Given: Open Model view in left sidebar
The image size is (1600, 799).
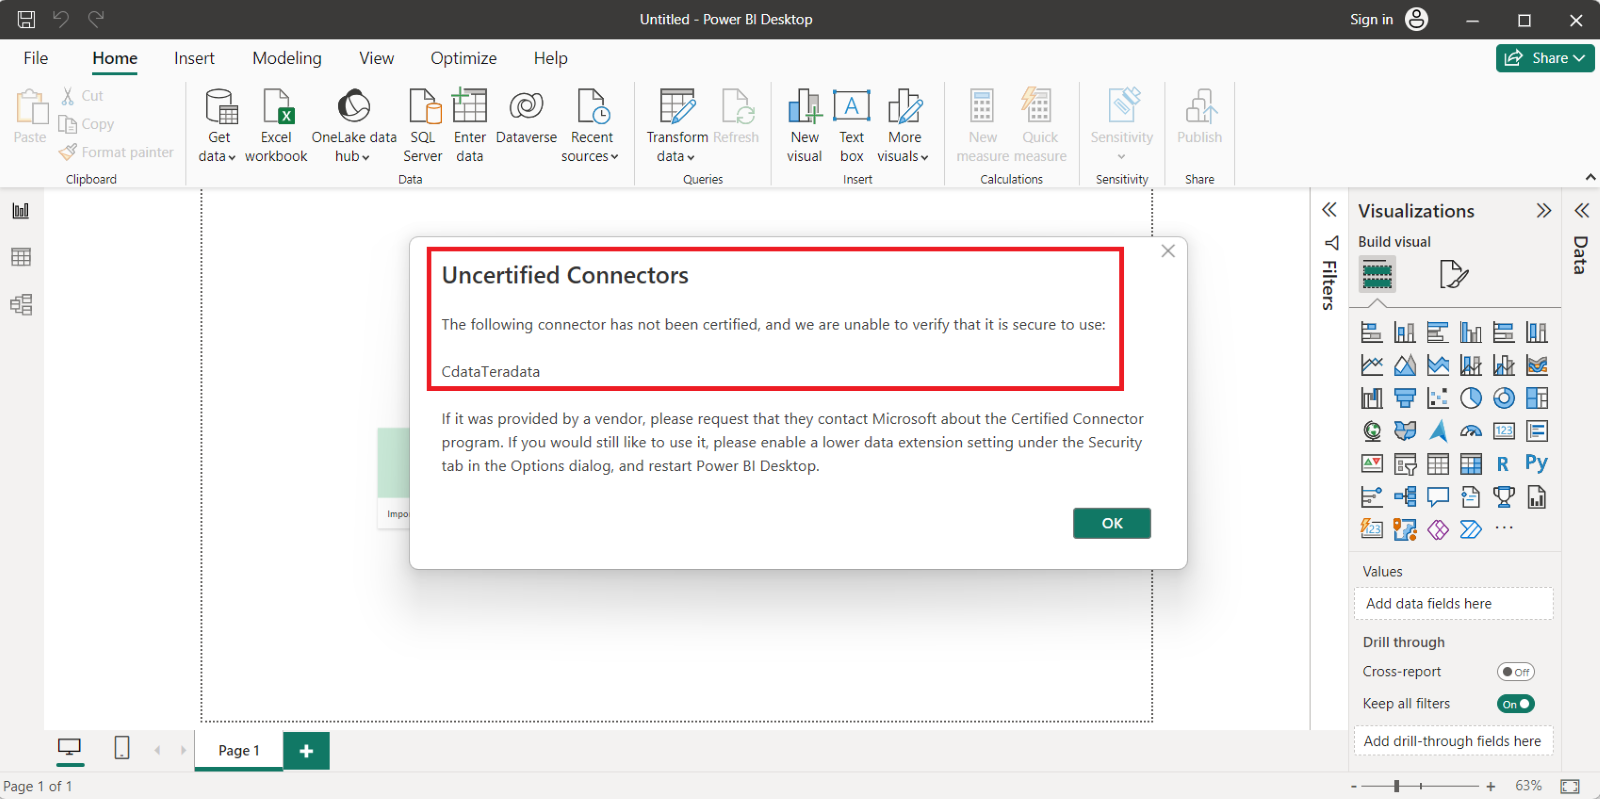Looking at the screenshot, I should [x=21, y=304].
